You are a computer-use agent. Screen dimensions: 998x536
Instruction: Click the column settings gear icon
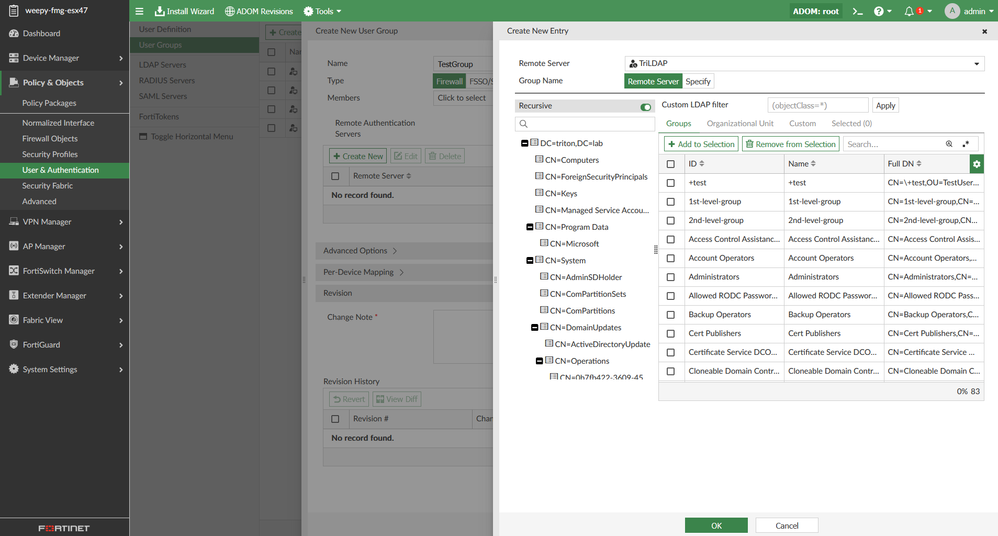tap(976, 164)
